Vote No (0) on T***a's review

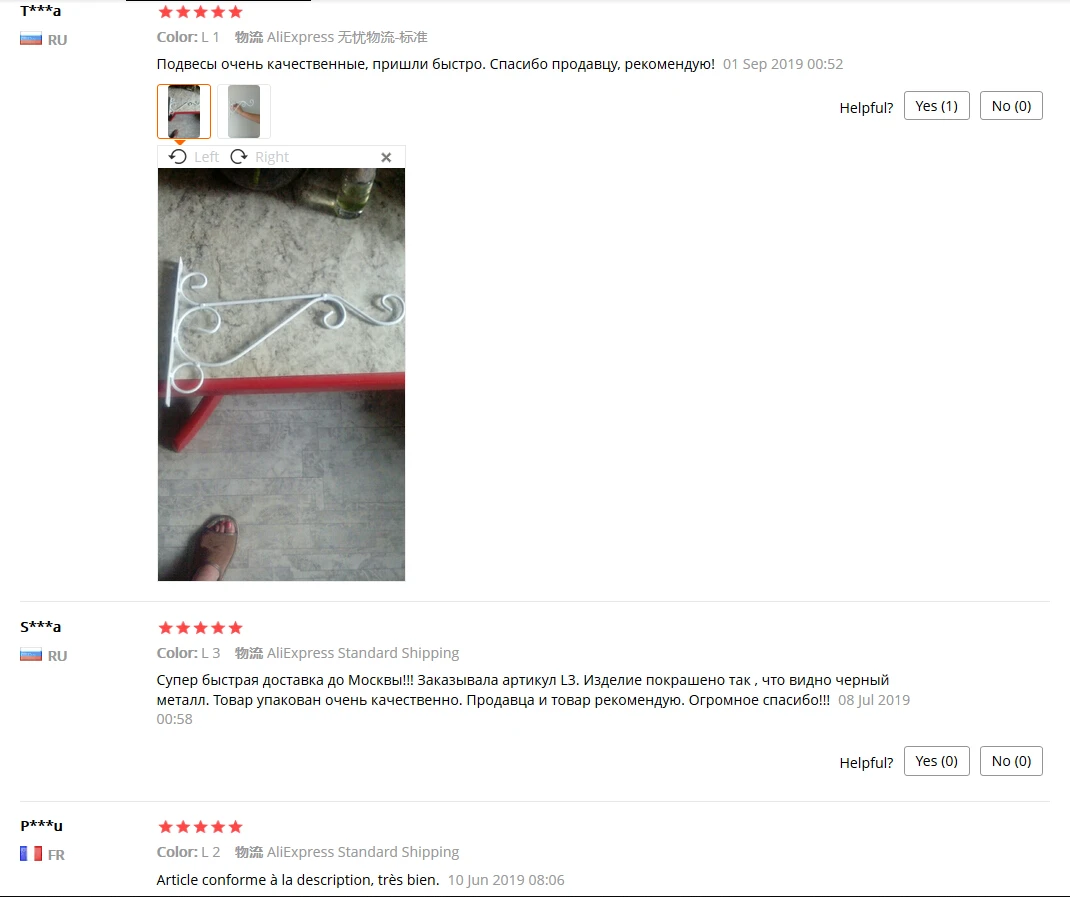[1011, 106]
